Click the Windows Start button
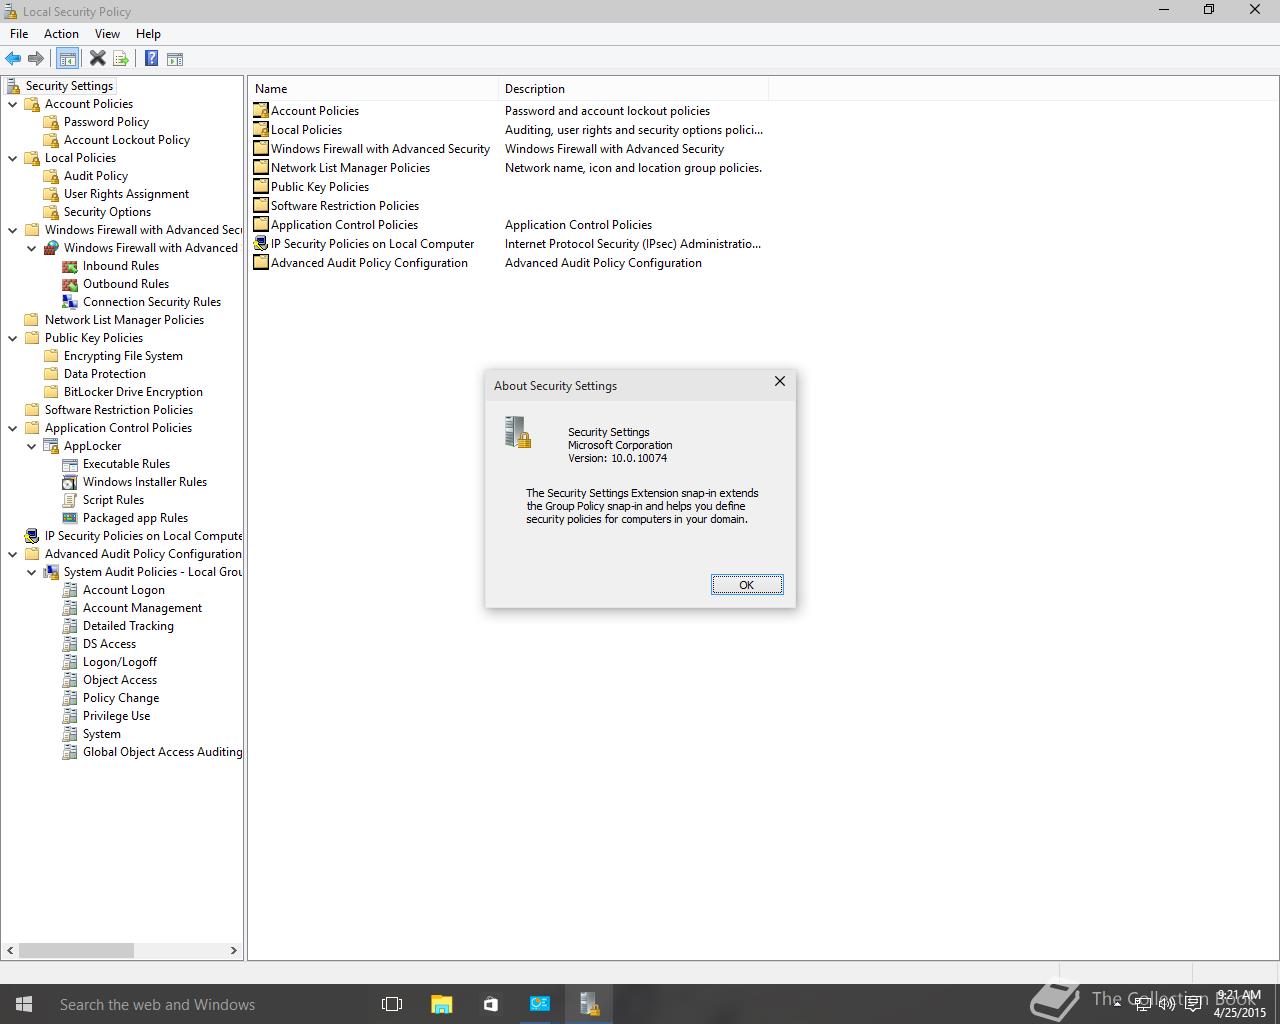This screenshot has width=1280, height=1024. [24, 1004]
